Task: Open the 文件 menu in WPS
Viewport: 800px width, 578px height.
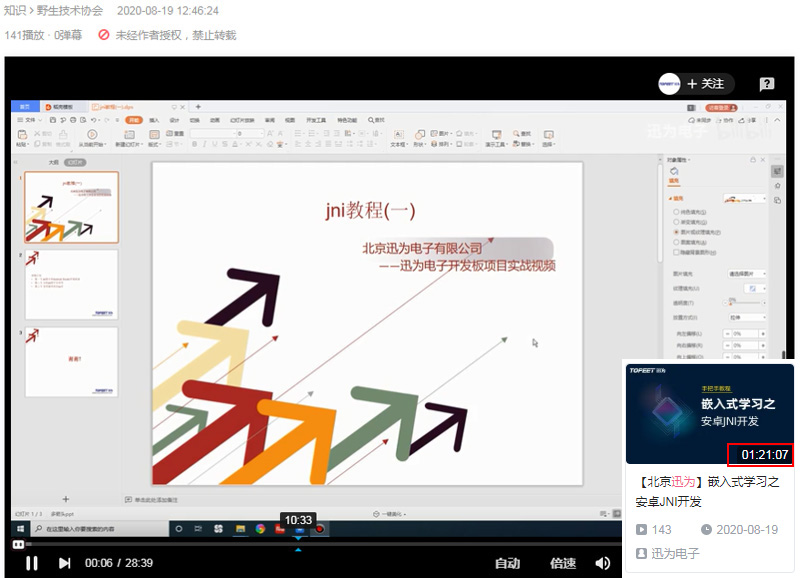Action: (30, 120)
